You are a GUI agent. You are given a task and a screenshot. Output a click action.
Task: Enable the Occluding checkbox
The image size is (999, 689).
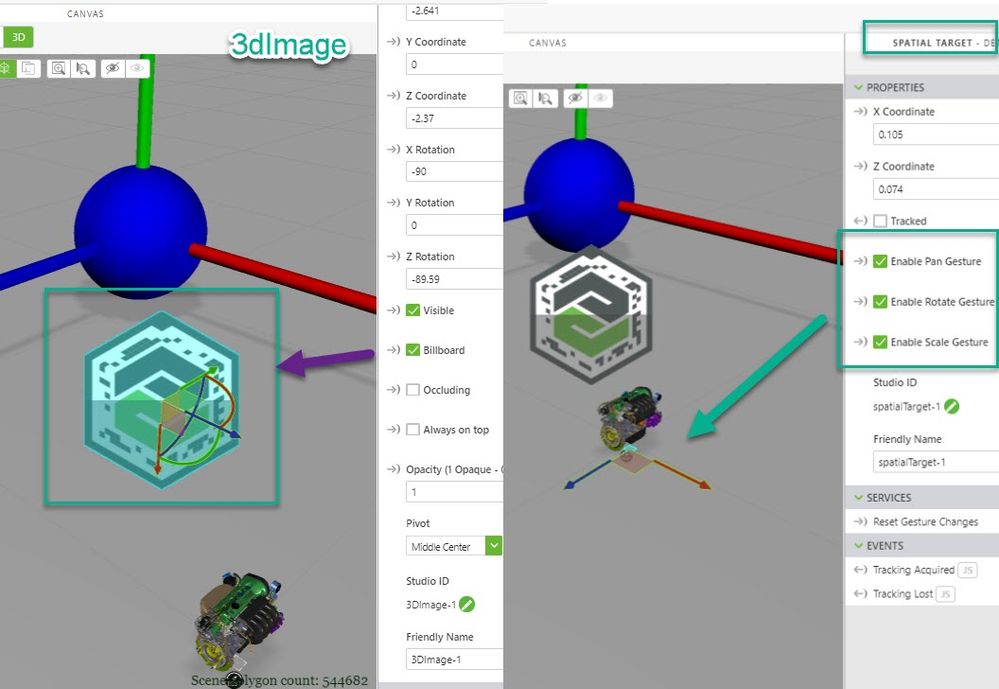[x=413, y=389]
